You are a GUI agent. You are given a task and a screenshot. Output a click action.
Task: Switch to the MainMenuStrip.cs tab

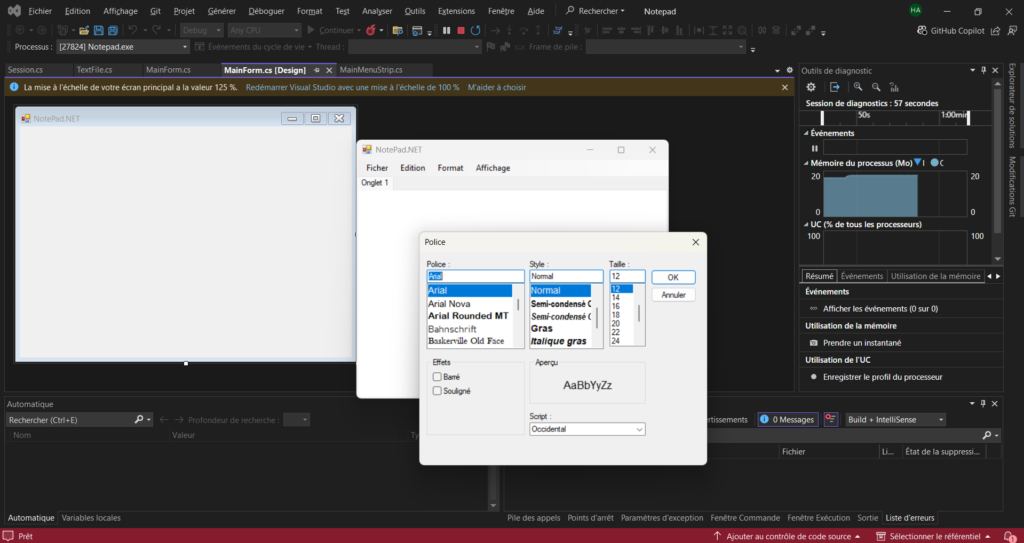point(371,70)
